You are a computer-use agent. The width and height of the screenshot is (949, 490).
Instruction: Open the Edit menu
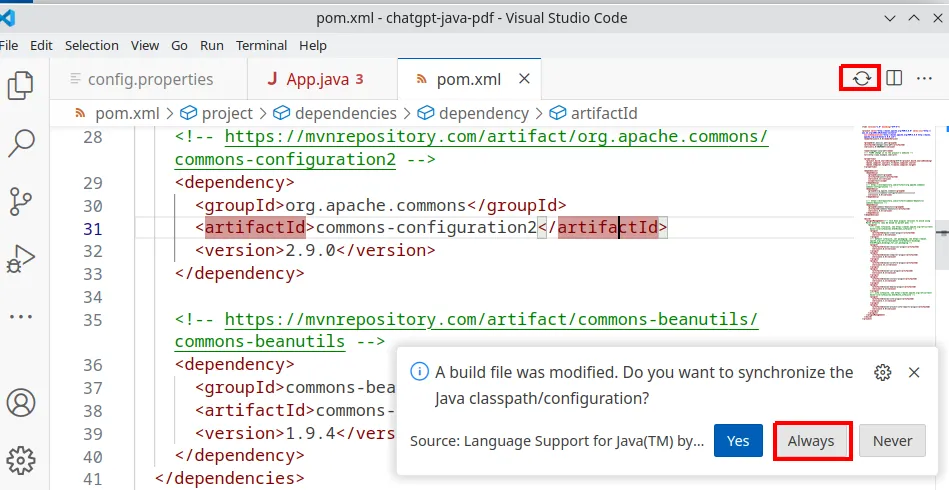[41, 45]
